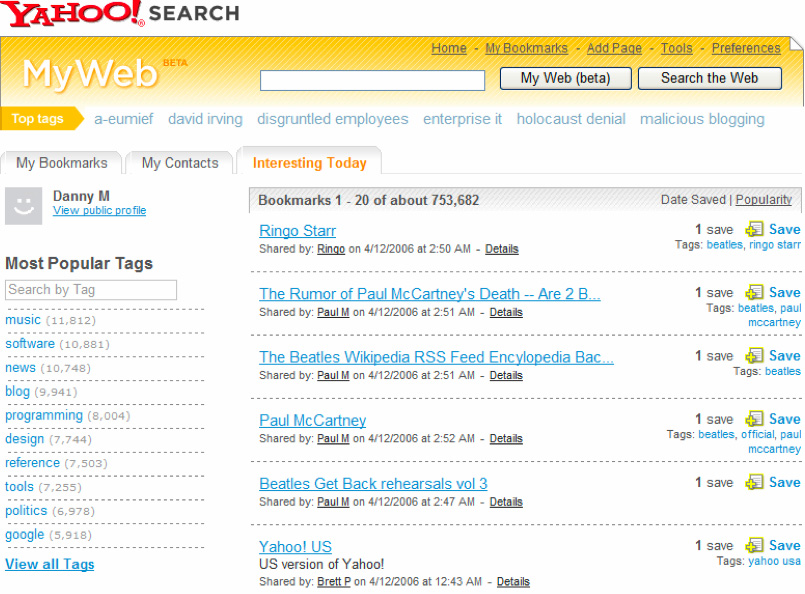The width and height of the screenshot is (805, 594).
Task: Click the MyWeb beta logo
Action: point(105,74)
